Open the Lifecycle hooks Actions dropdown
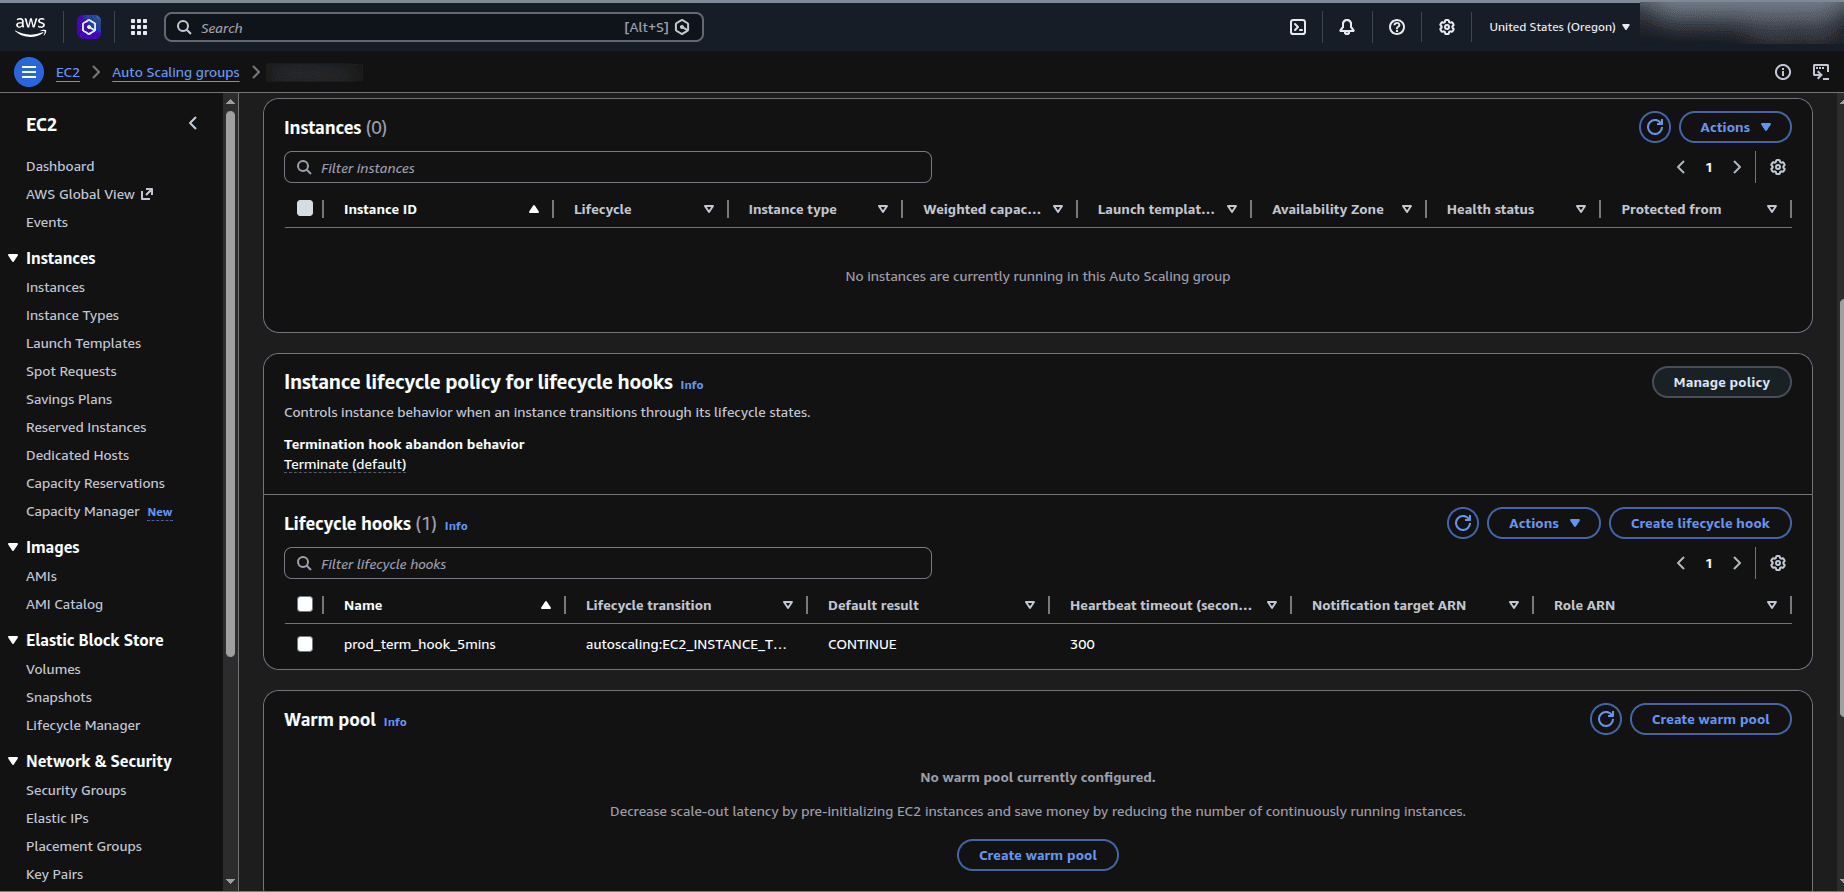This screenshot has height=892, width=1844. click(x=1544, y=523)
